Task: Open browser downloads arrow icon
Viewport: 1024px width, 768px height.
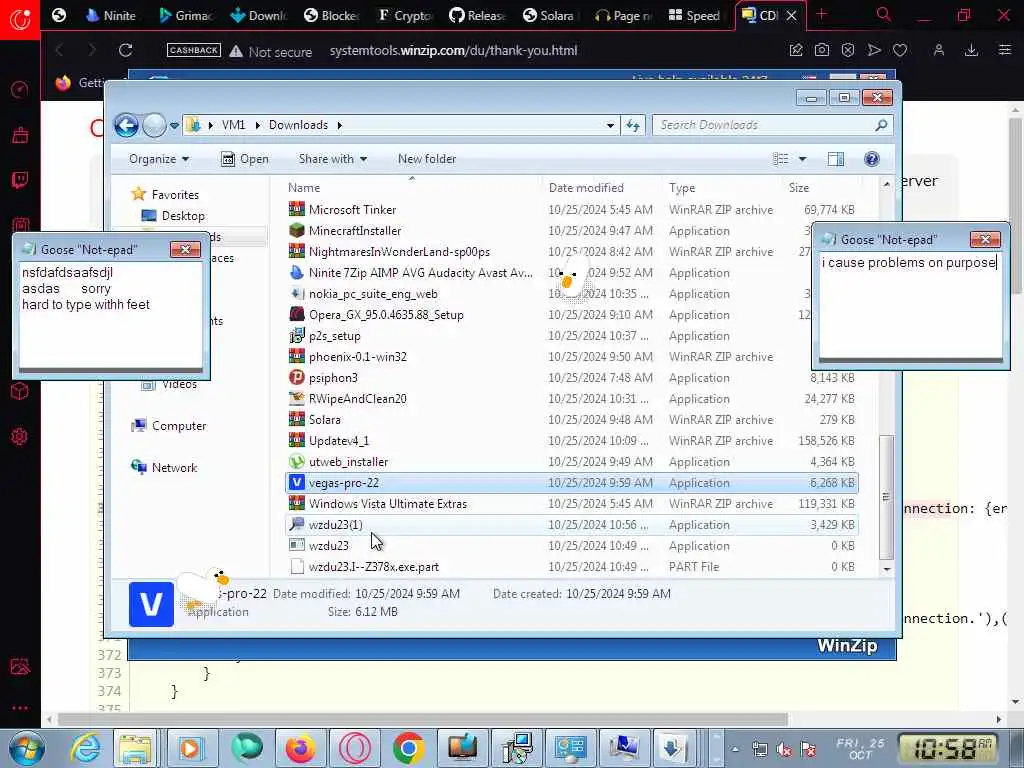Action: [x=971, y=50]
